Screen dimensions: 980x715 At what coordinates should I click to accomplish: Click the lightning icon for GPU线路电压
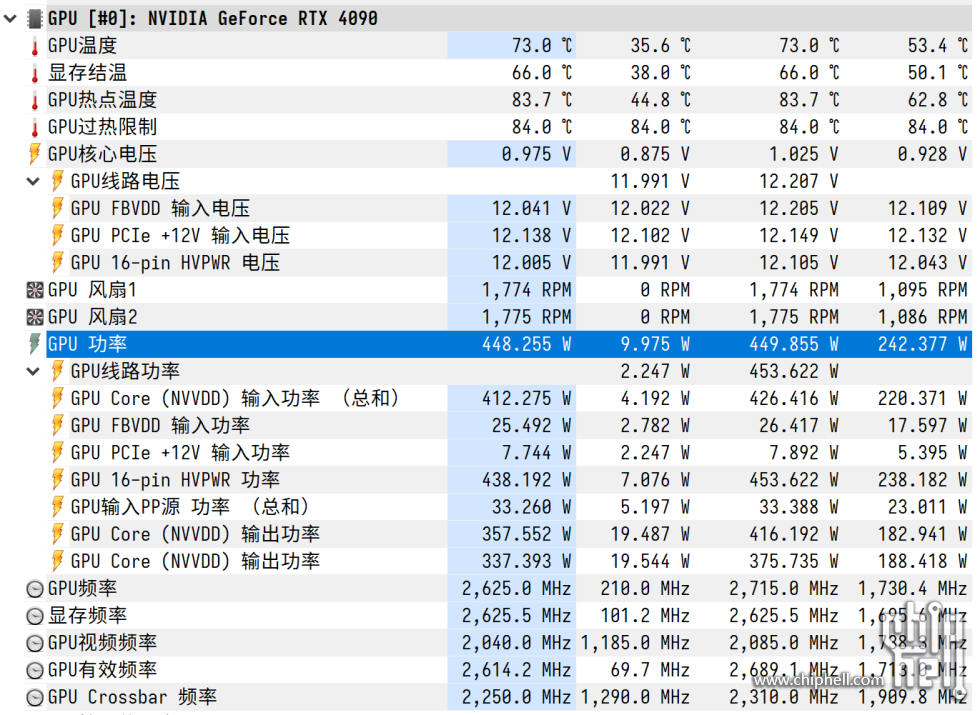click(x=58, y=181)
